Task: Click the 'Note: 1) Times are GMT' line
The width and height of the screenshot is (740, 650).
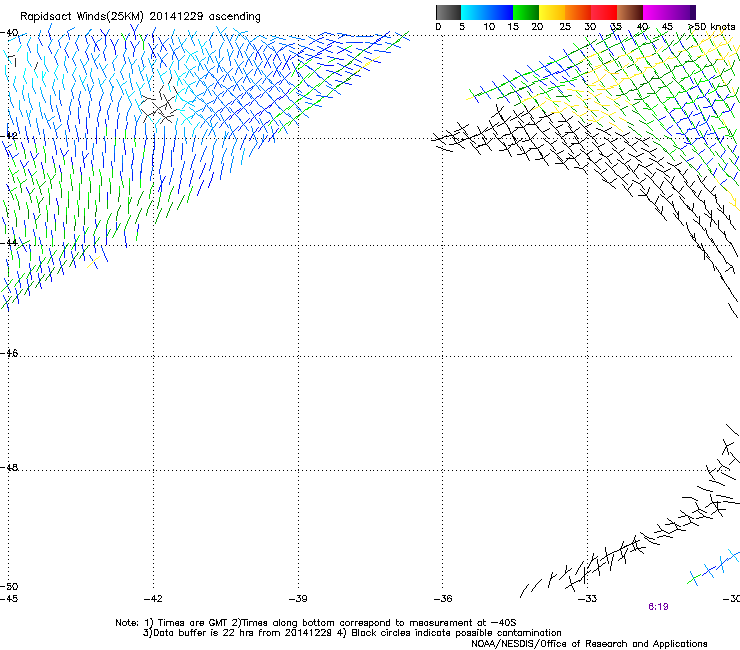Action: click(x=316, y=623)
